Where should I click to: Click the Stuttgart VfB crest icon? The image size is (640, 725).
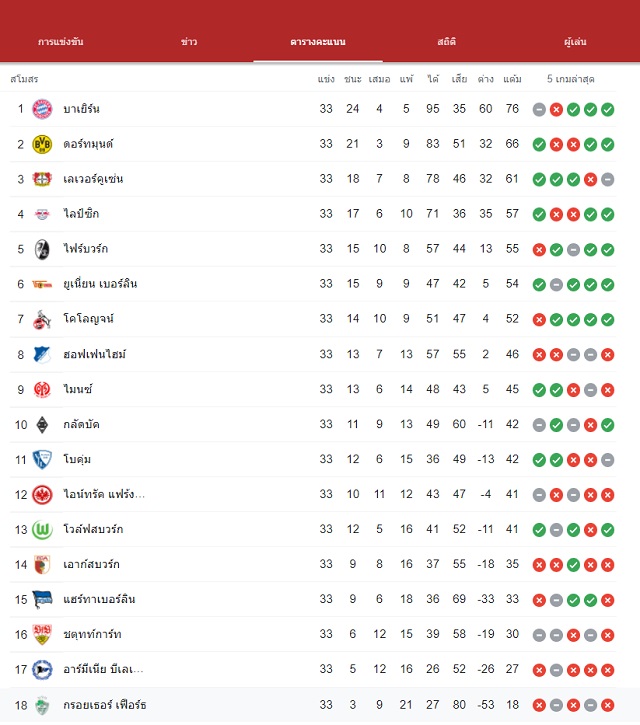[x=42, y=635]
